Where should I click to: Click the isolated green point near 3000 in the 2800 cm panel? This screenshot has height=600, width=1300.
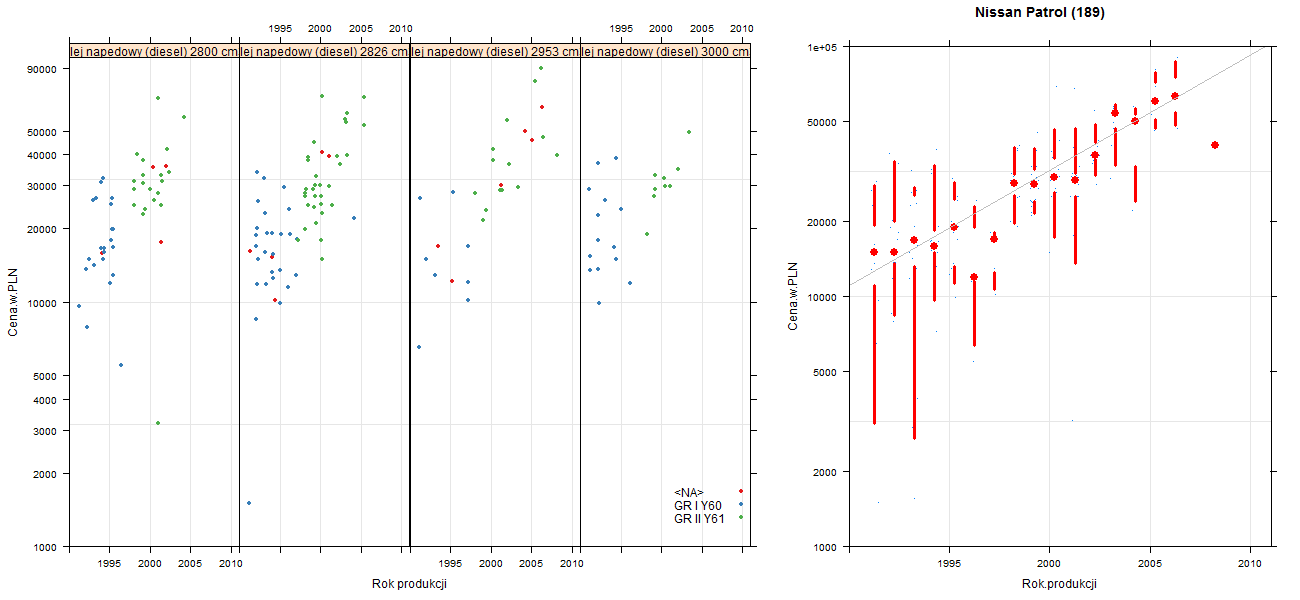(x=158, y=423)
